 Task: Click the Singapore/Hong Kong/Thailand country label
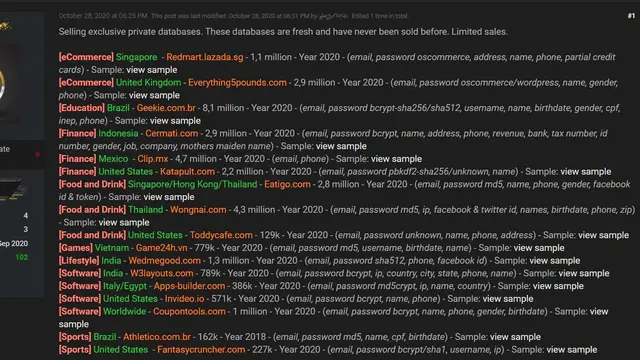click(x=193, y=184)
